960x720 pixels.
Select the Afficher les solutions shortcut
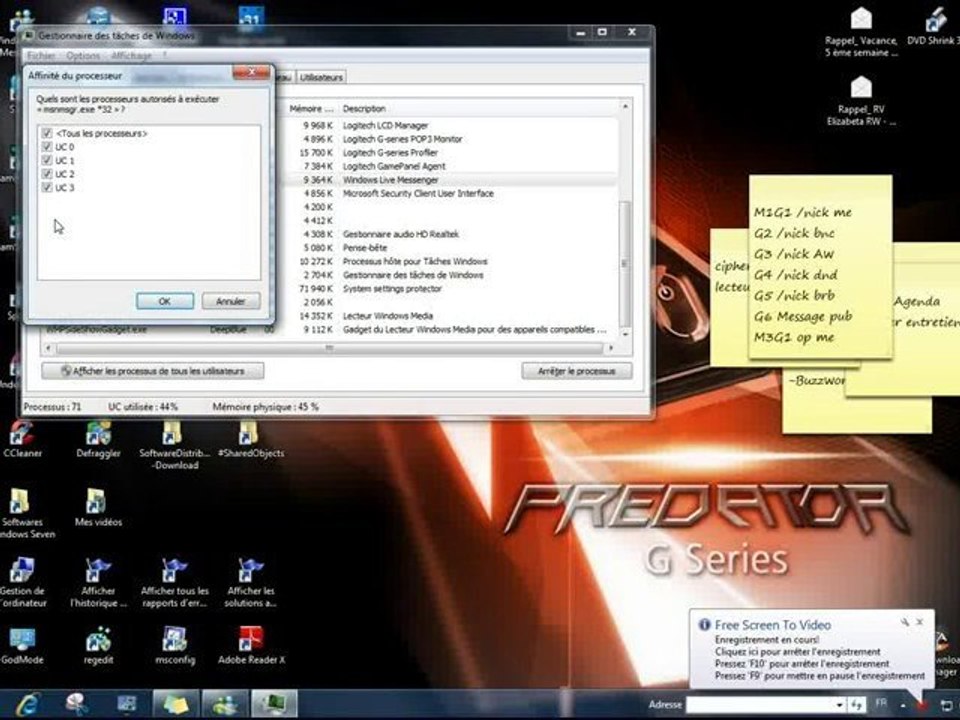[x=250, y=582]
